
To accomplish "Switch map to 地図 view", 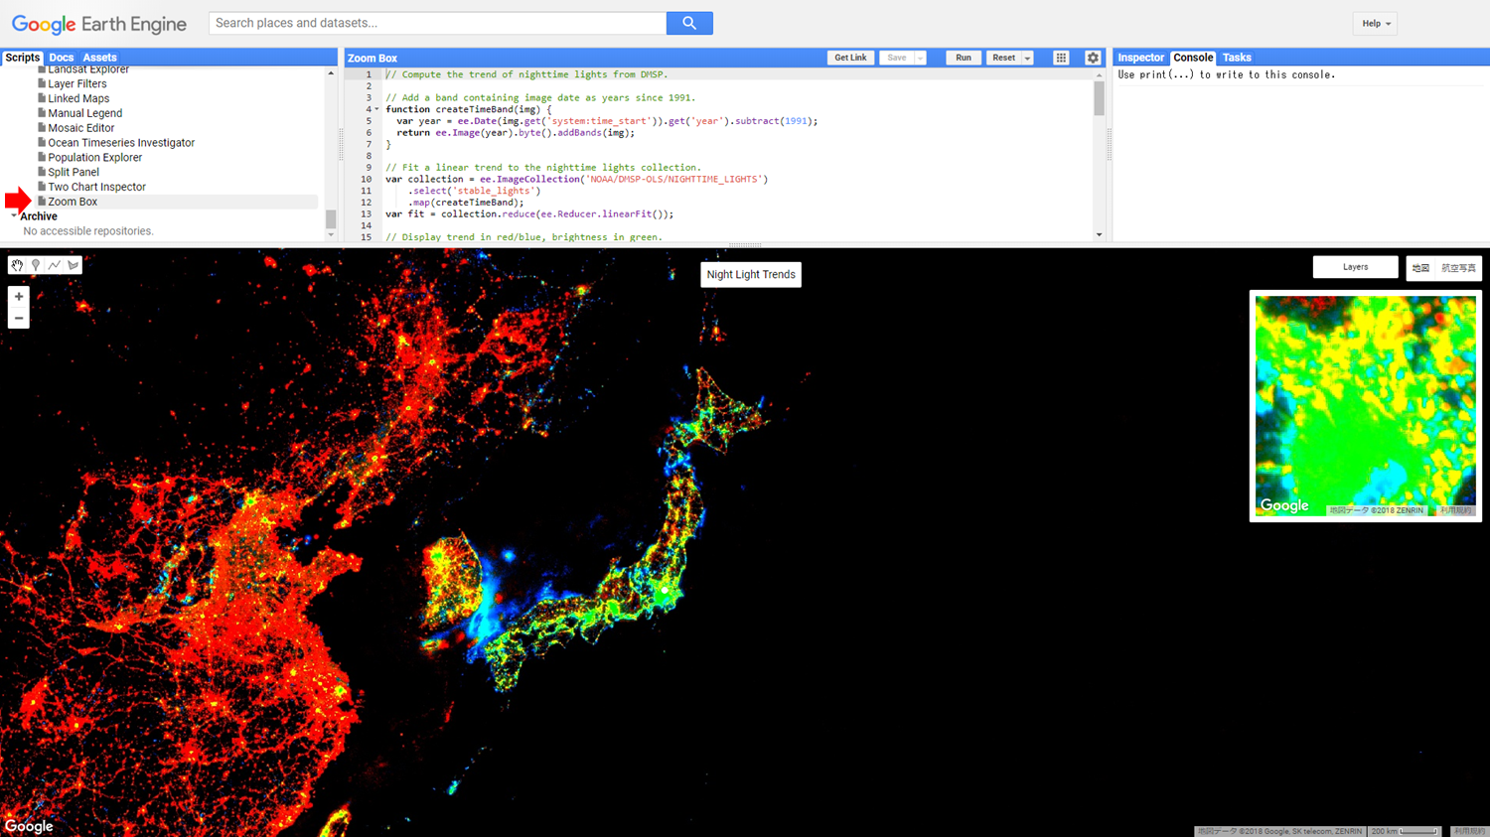I will click(1420, 268).
